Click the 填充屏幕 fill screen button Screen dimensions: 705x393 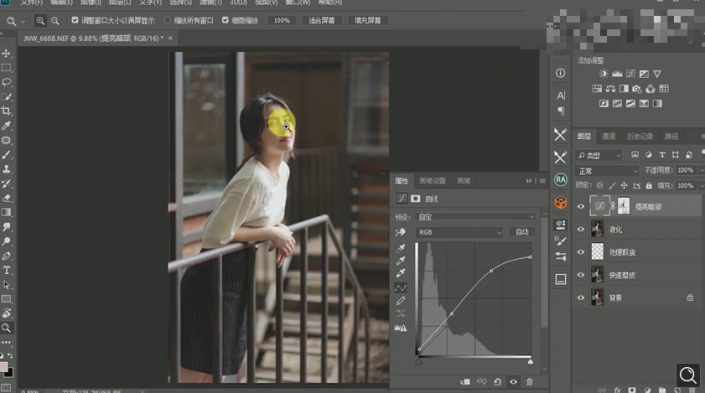[368, 21]
